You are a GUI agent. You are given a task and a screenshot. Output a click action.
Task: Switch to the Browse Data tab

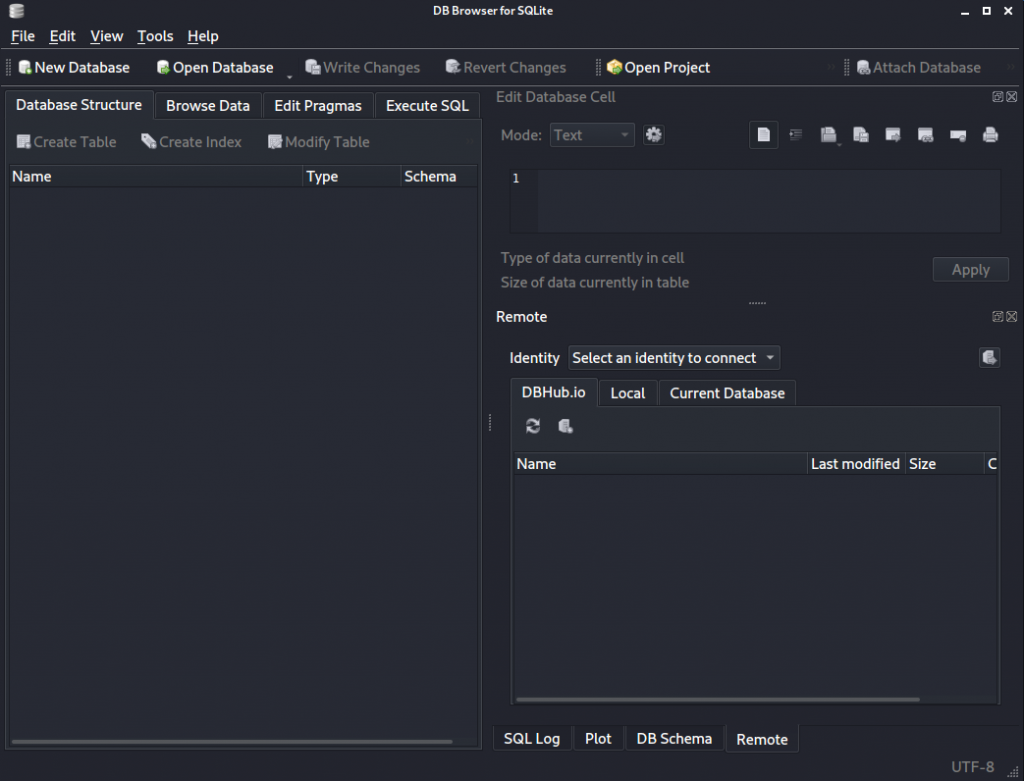(208, 106)
